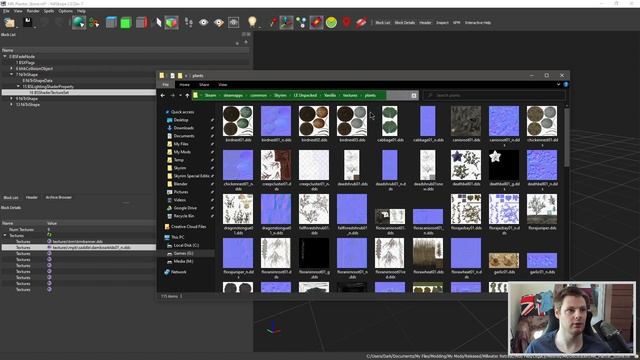Open Skyrim Special Edition in Quick access
This screenshot has height=360, width=640.
pos(191,176)
